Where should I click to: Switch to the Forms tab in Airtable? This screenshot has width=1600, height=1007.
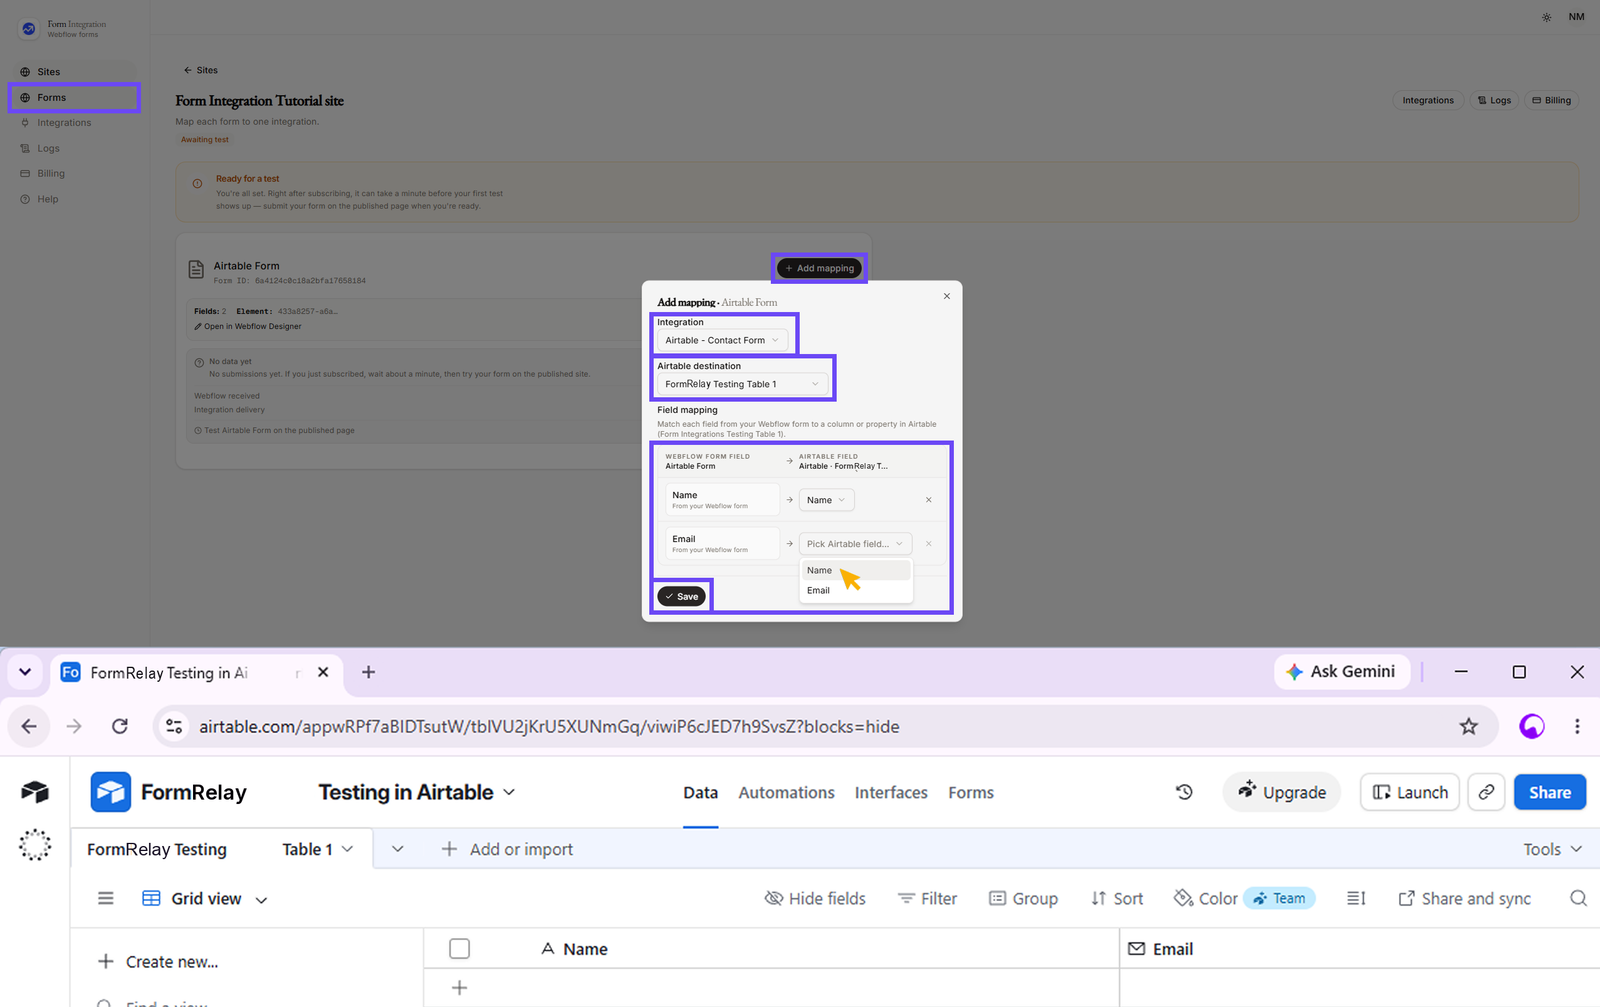[x=971, y=793]
